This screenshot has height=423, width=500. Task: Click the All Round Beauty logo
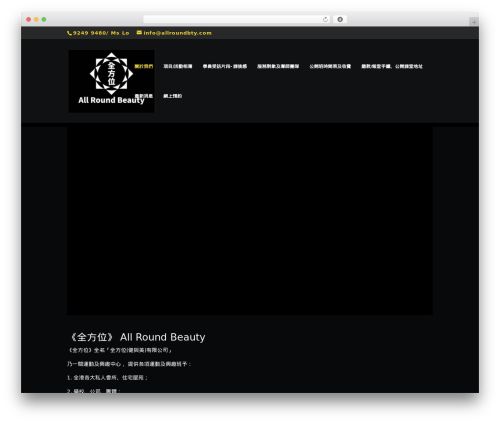point(111,81)
